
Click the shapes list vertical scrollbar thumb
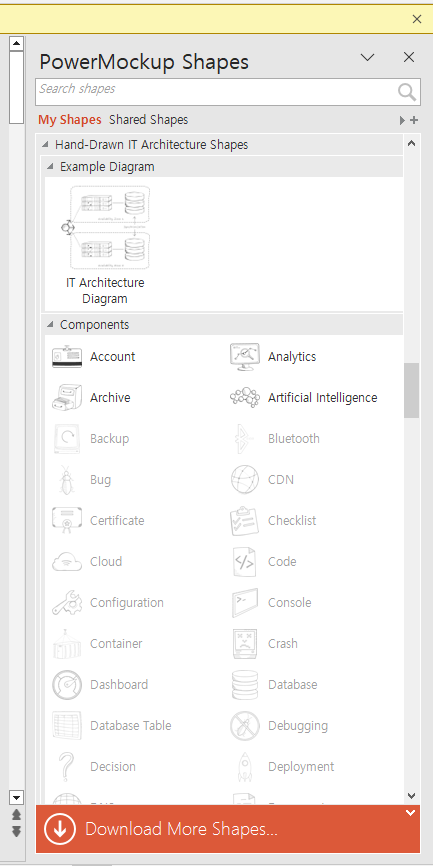click(411, 390)
